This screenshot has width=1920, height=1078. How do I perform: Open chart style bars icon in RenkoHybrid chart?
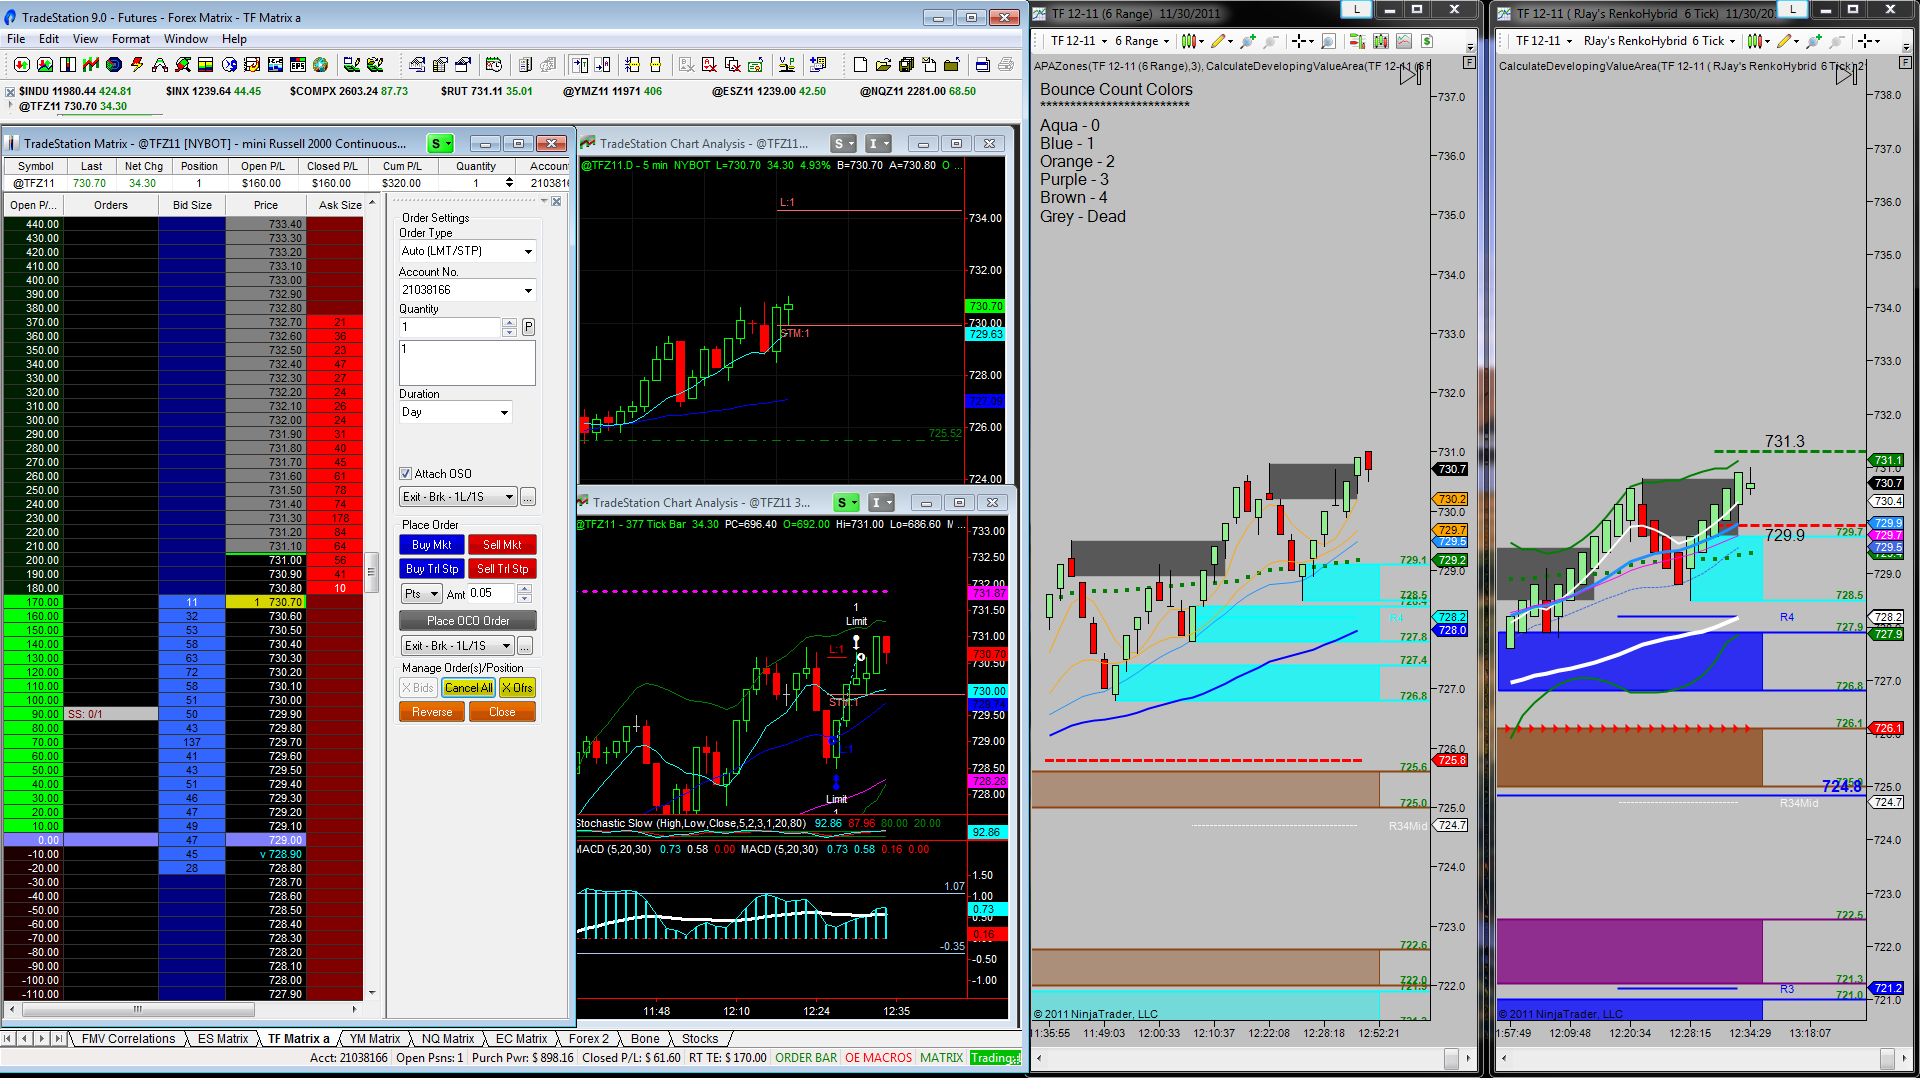pyautogui.click(x=1754, y=41)
